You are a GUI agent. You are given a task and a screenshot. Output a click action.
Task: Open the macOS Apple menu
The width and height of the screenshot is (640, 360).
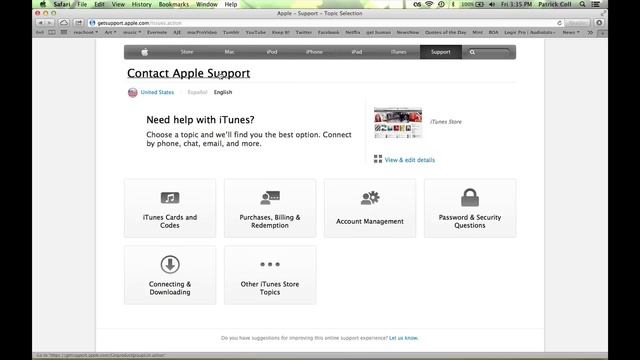tap(43, 4)
